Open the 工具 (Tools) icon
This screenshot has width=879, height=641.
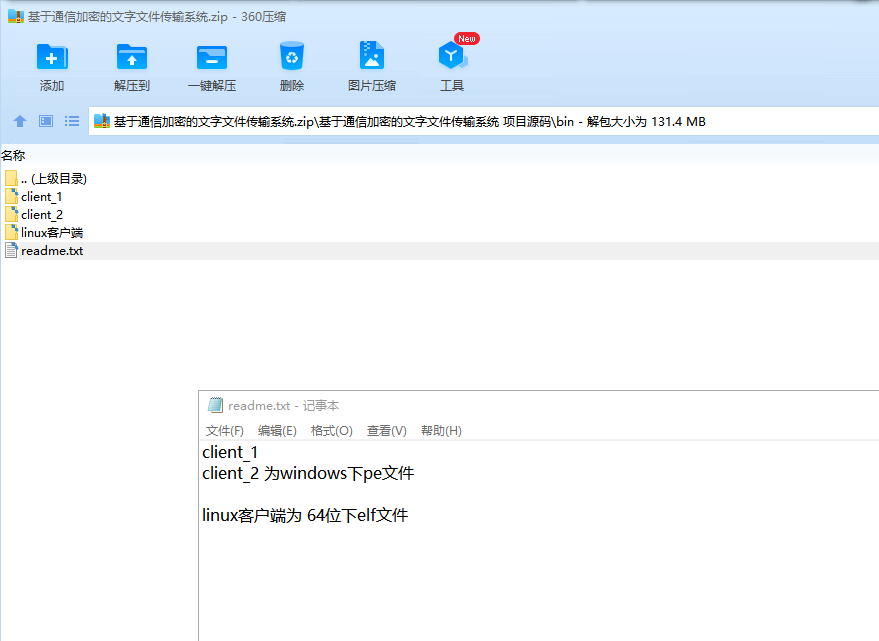click(452, 56)
